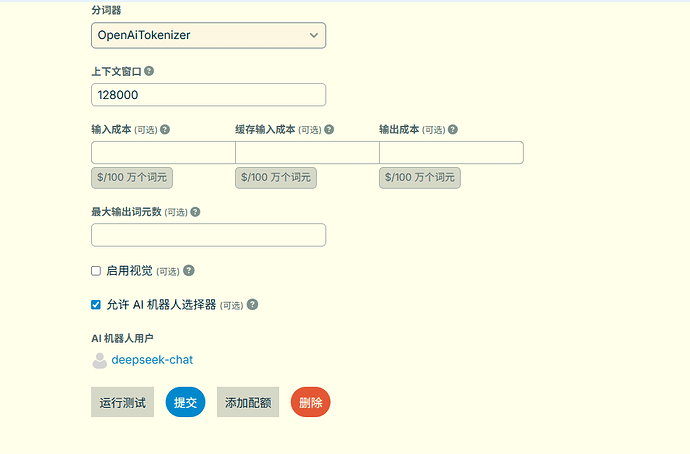Click the 缓存输入成本 help icon

pyautogui.click(x=329, y=129)
